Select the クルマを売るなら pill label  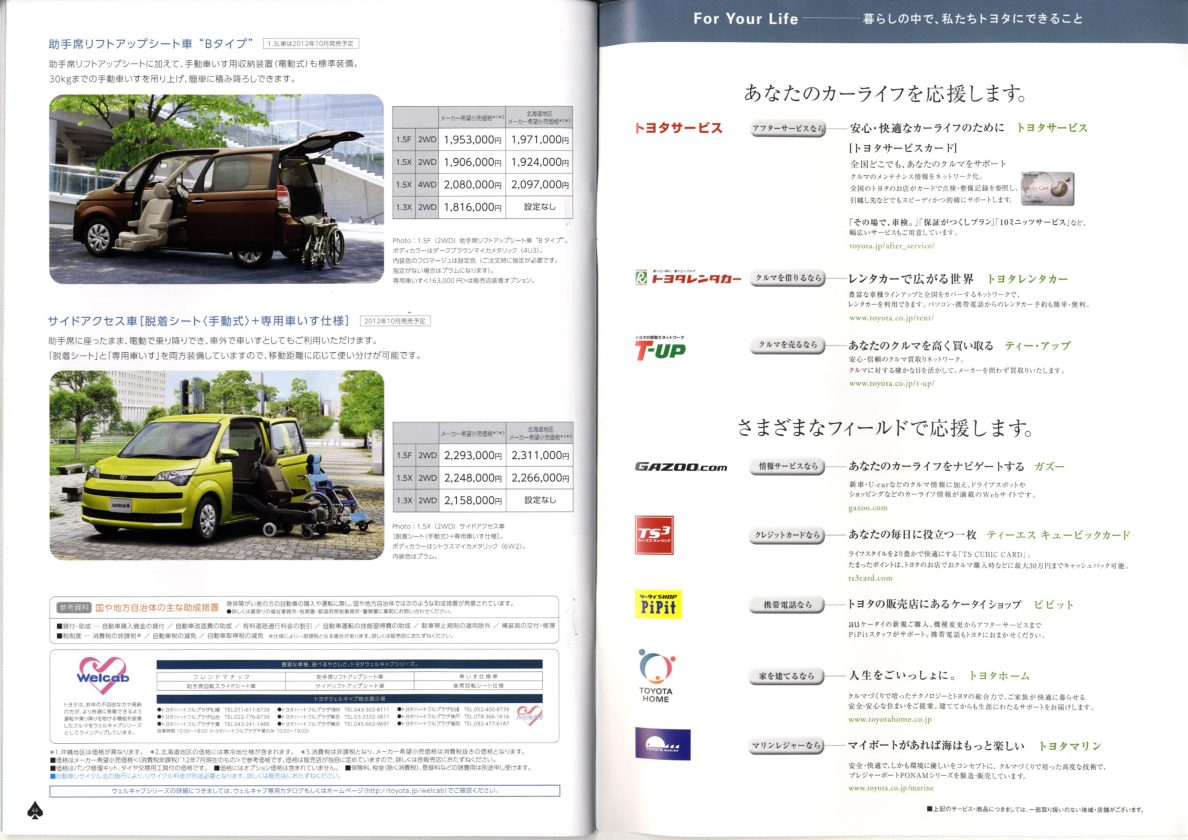[788, 345]
